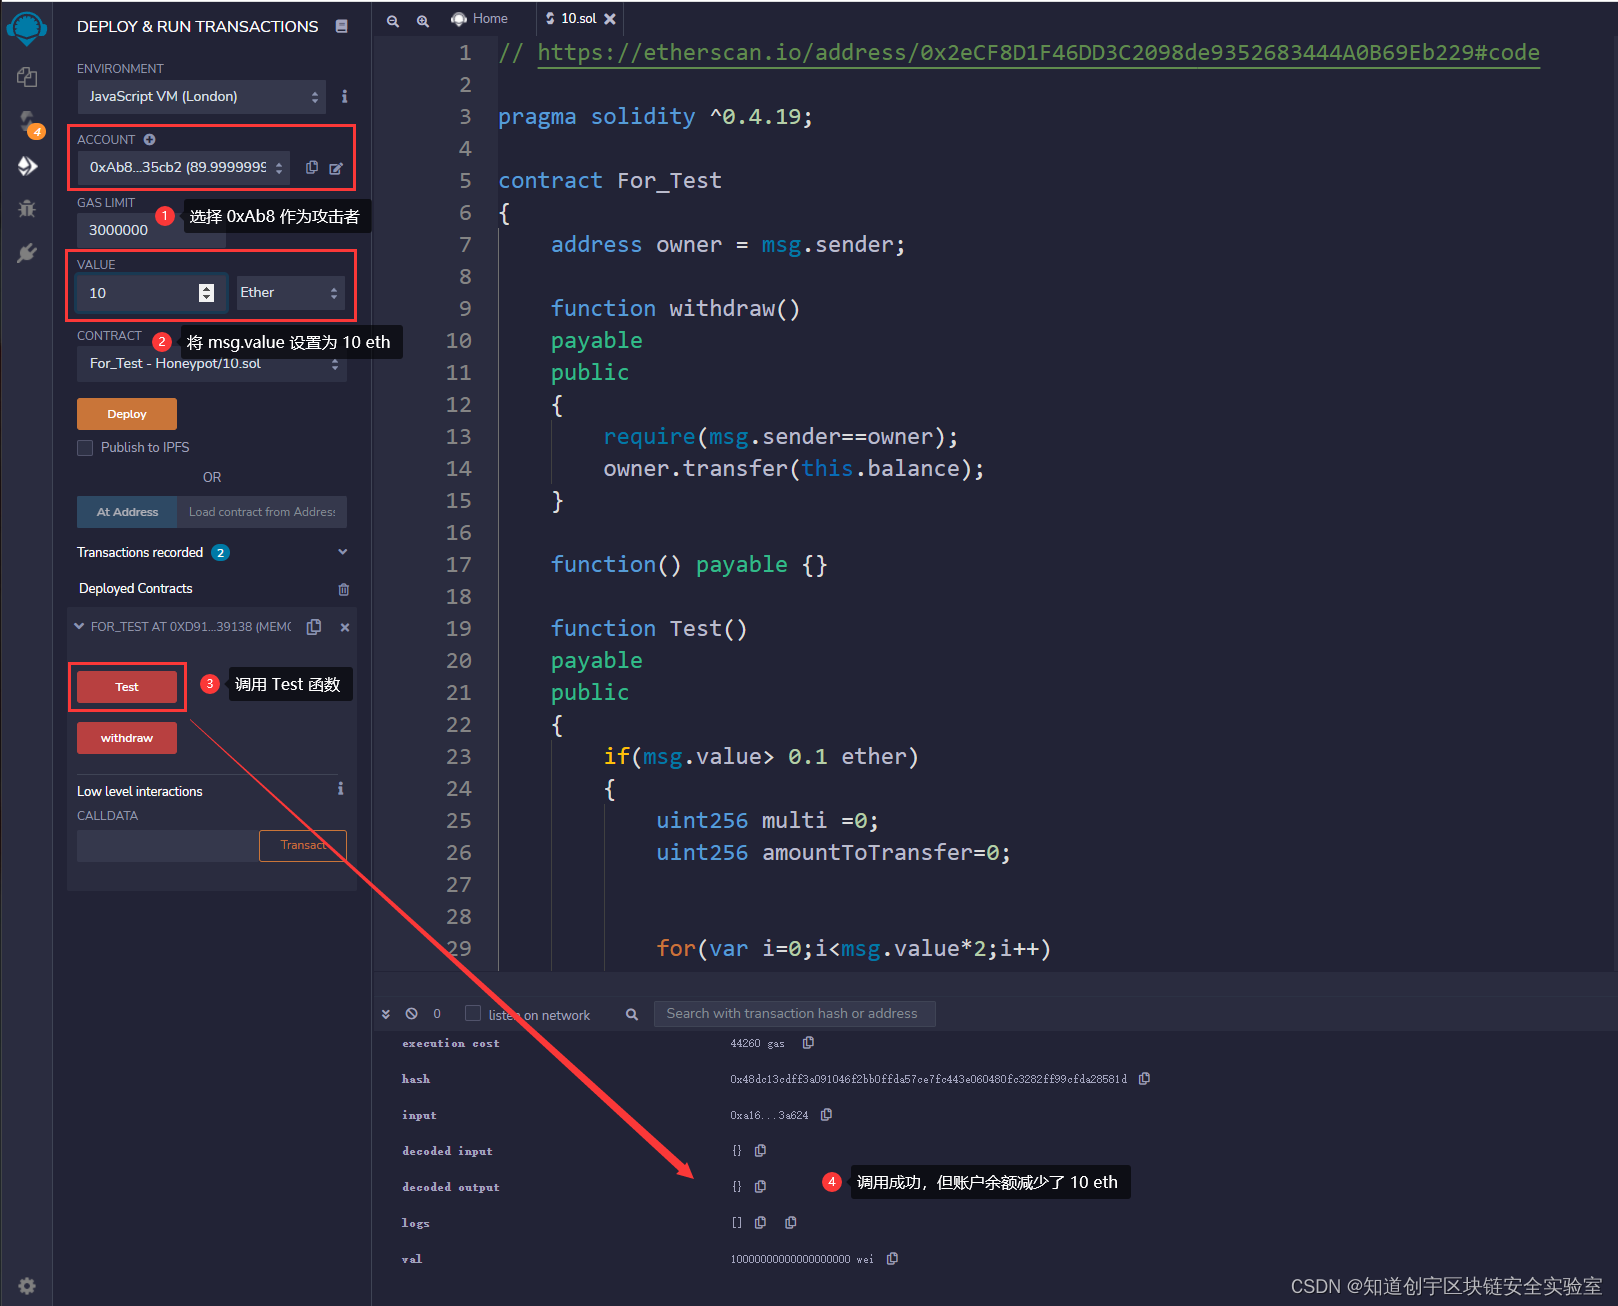Click the pending transactions counter 0

[x=437, y=1014]
